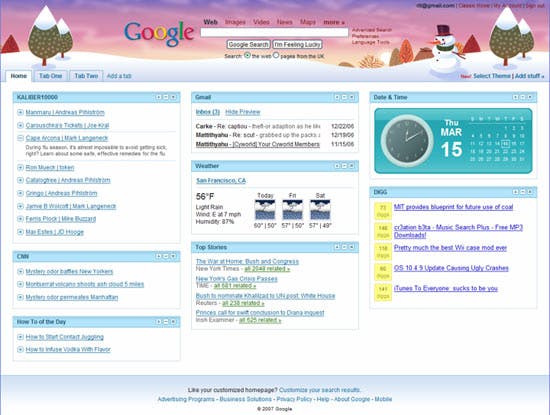This screenshot has width=550, height=415.
Task: Close the Date & Time widget
Action: (x=530, y=97)
